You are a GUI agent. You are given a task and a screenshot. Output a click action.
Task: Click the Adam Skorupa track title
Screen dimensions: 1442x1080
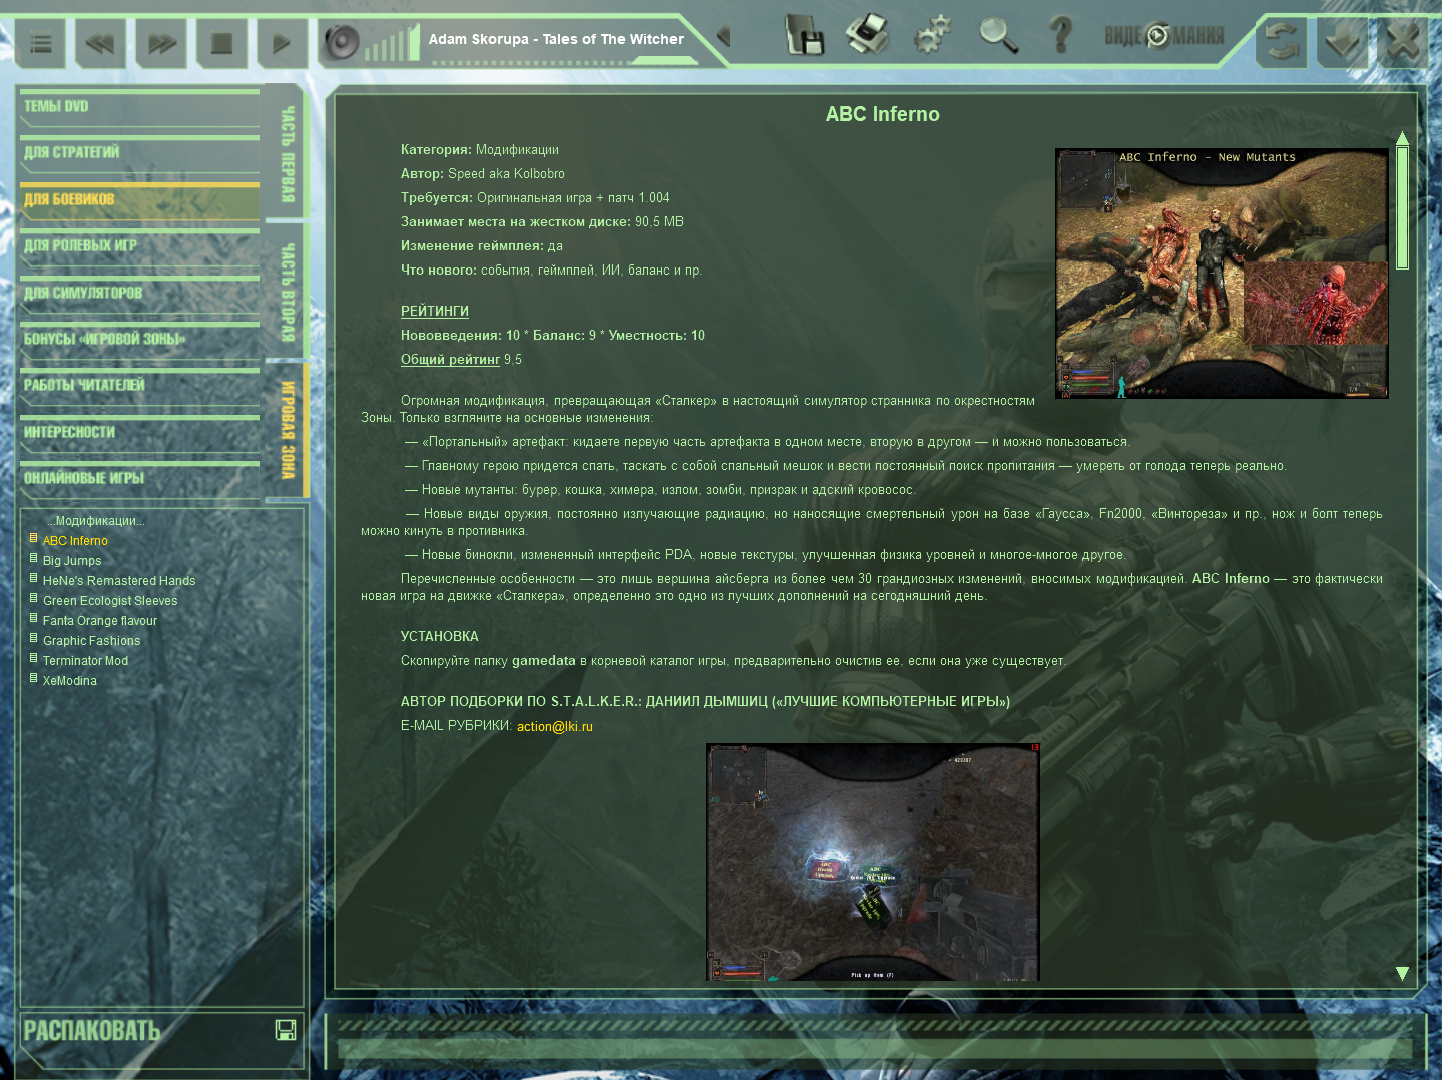556,39
